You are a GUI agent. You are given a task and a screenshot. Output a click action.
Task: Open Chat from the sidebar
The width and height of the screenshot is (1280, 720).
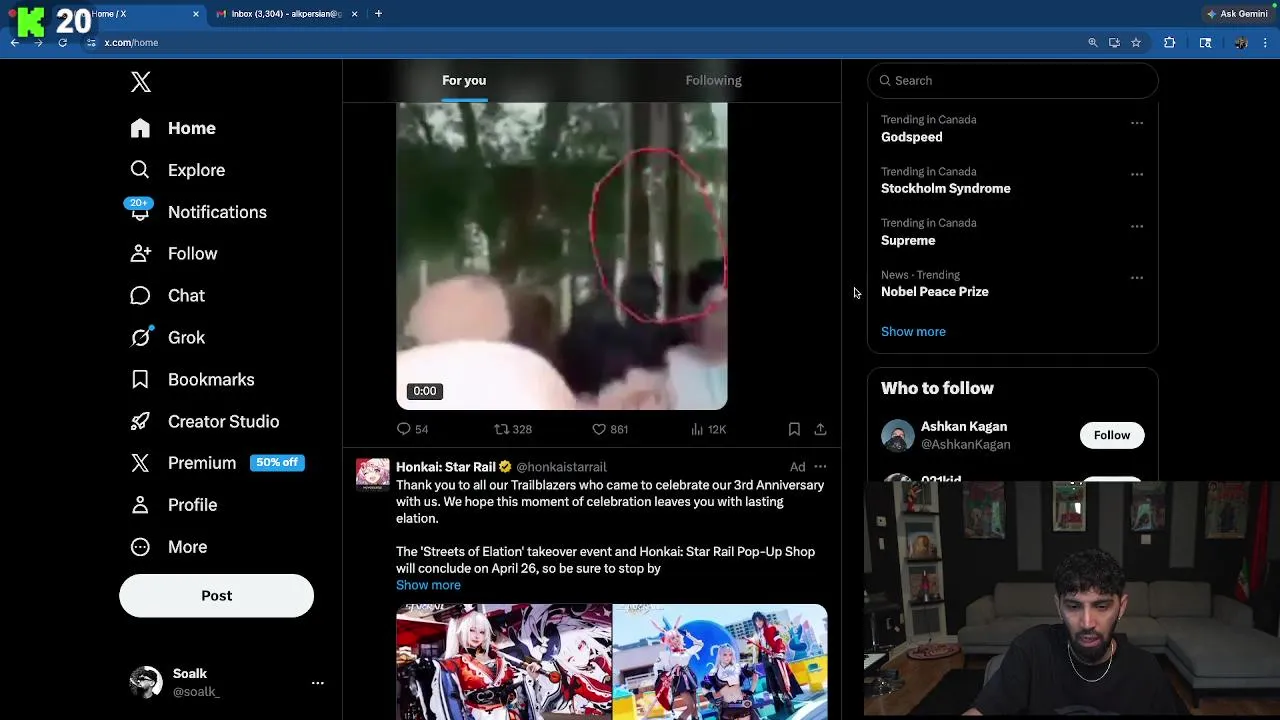click(167, 296)
